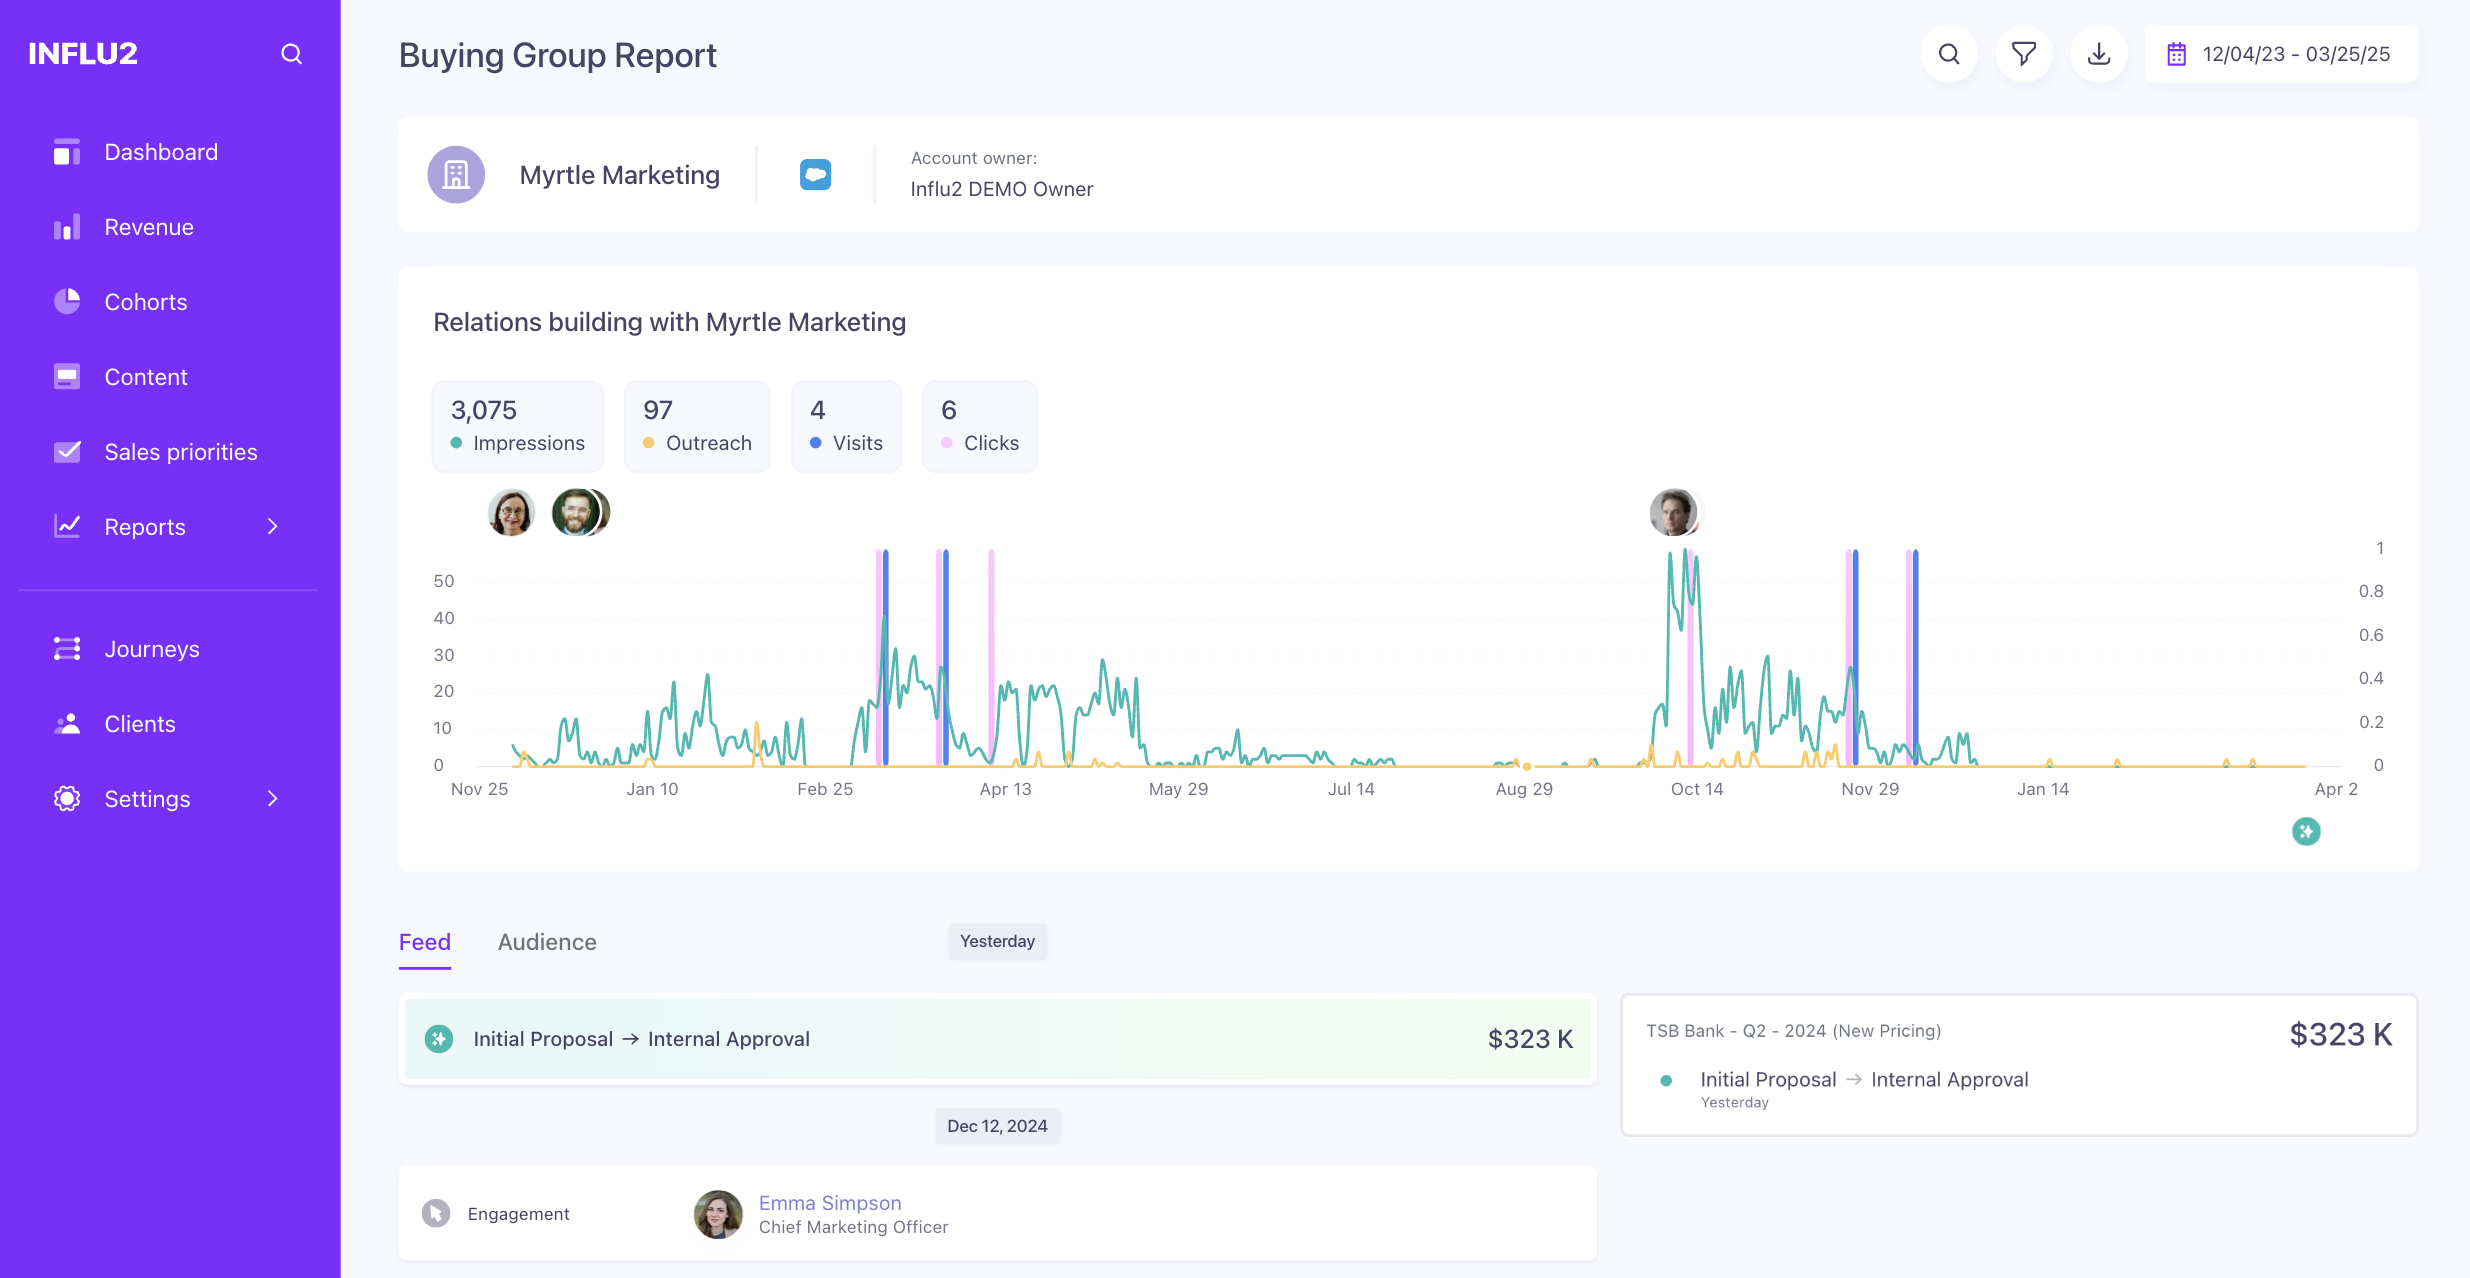Select Clients in the navigation sidebar

[139, 723]
